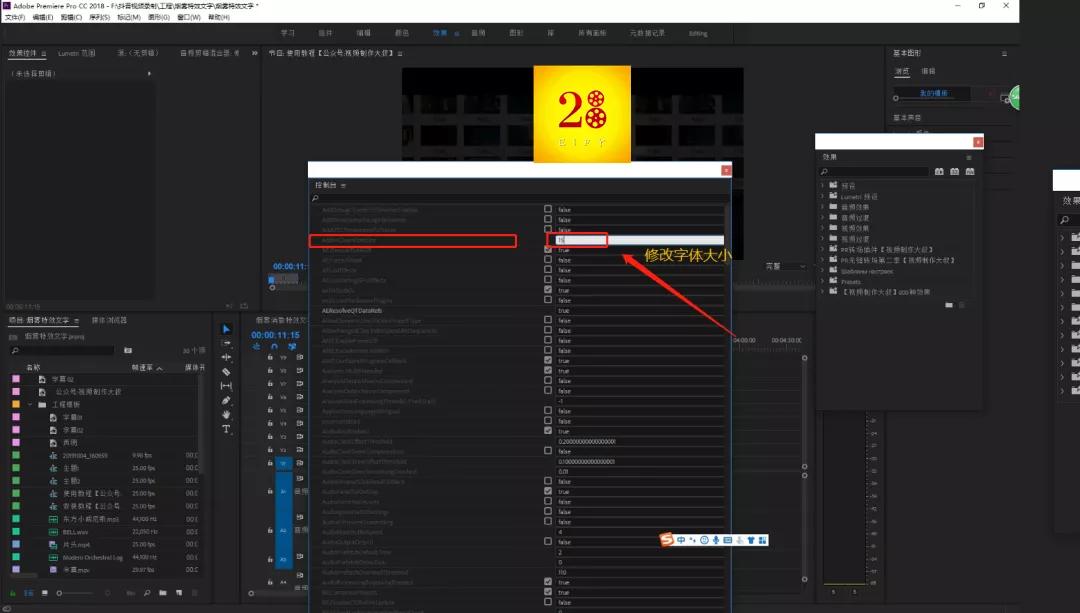1080x613 pixels.
Task: Adjust the project panel thumbnail zoom slider
Action: (74, 593)
